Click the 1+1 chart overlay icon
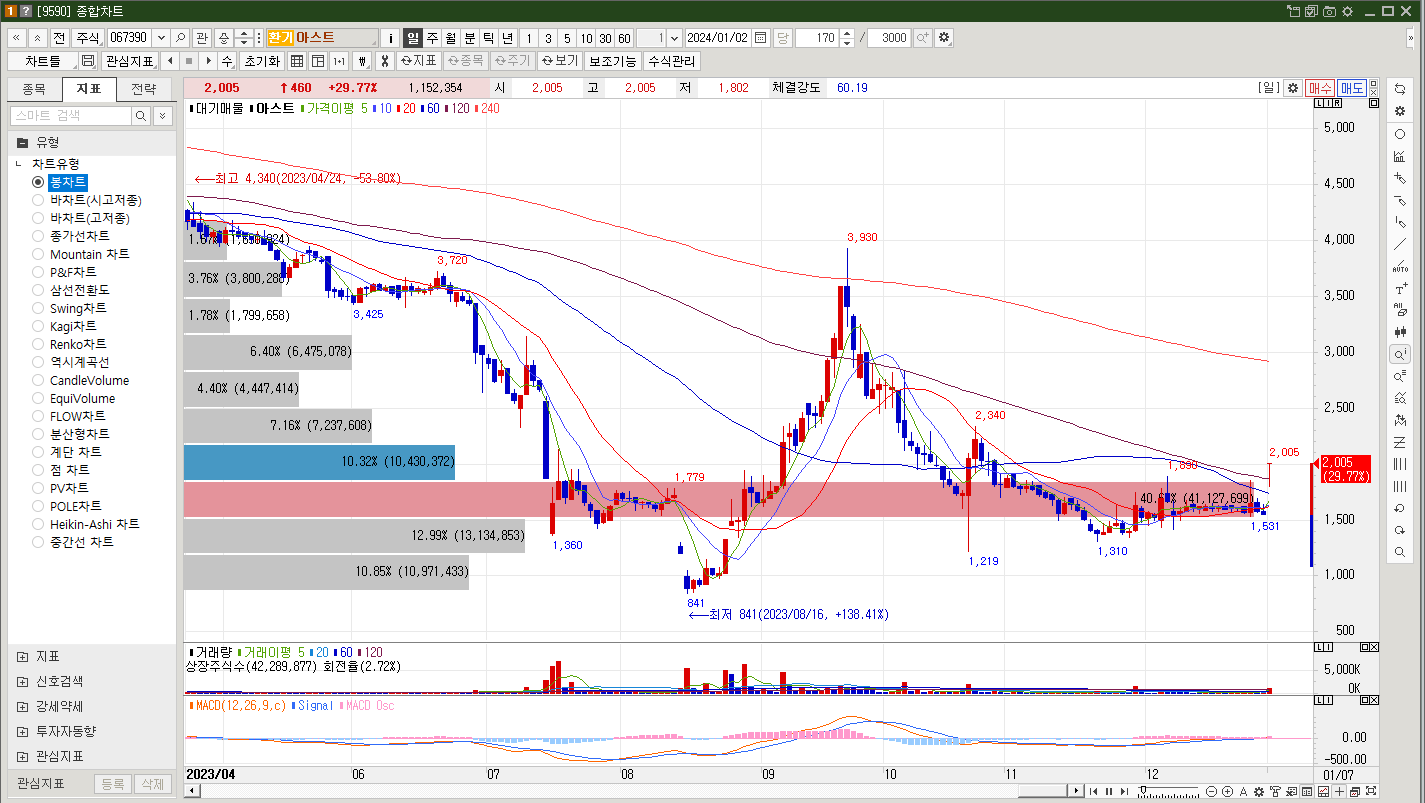The height and width of the screenshot is (803, 1425). (x=339, y=61)
